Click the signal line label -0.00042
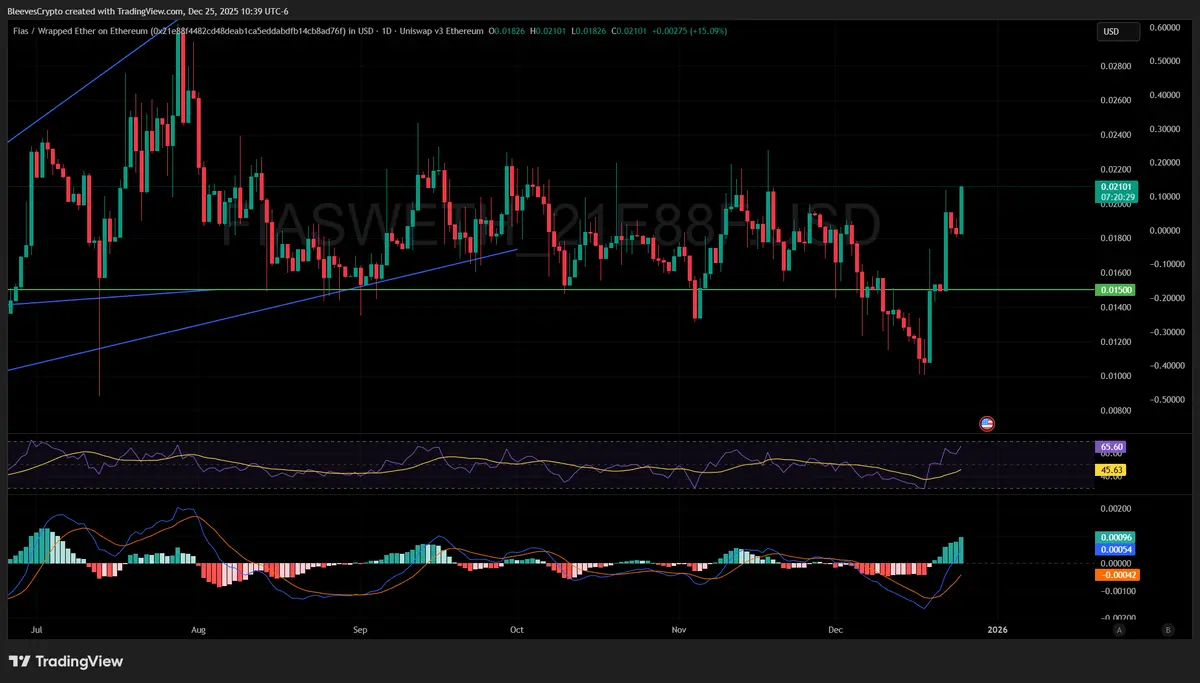1200x683 pixels. tap(1118, 575)
